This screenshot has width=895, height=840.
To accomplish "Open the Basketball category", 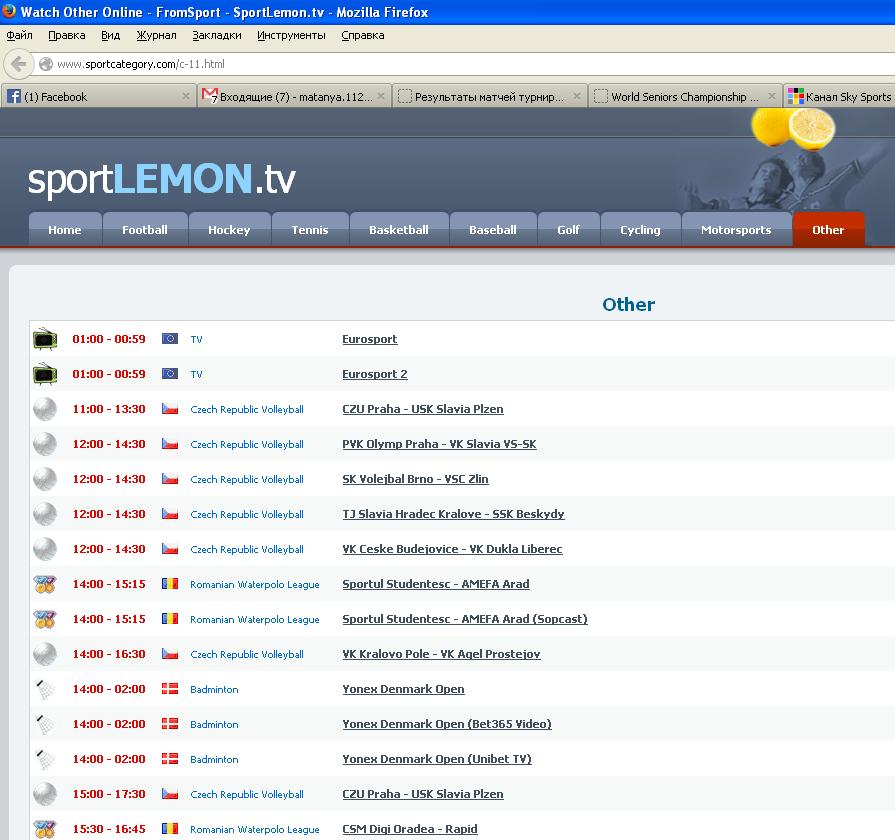I will coord(399,229).
